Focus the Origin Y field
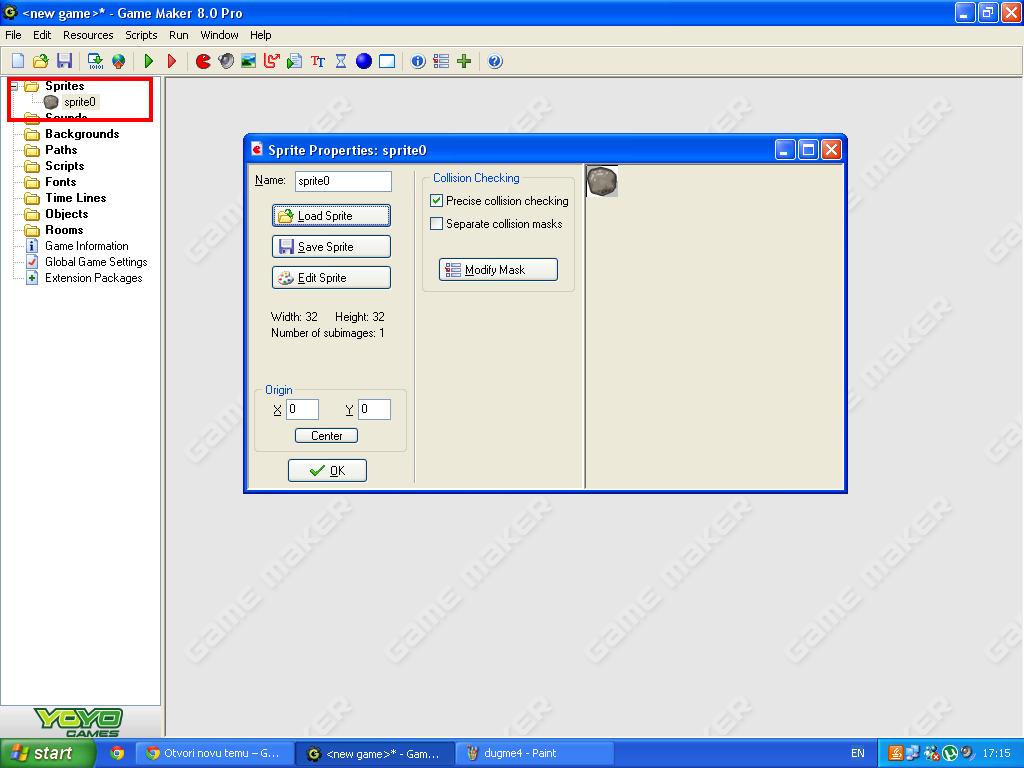The image size is (1024, 768). [374, 409]
